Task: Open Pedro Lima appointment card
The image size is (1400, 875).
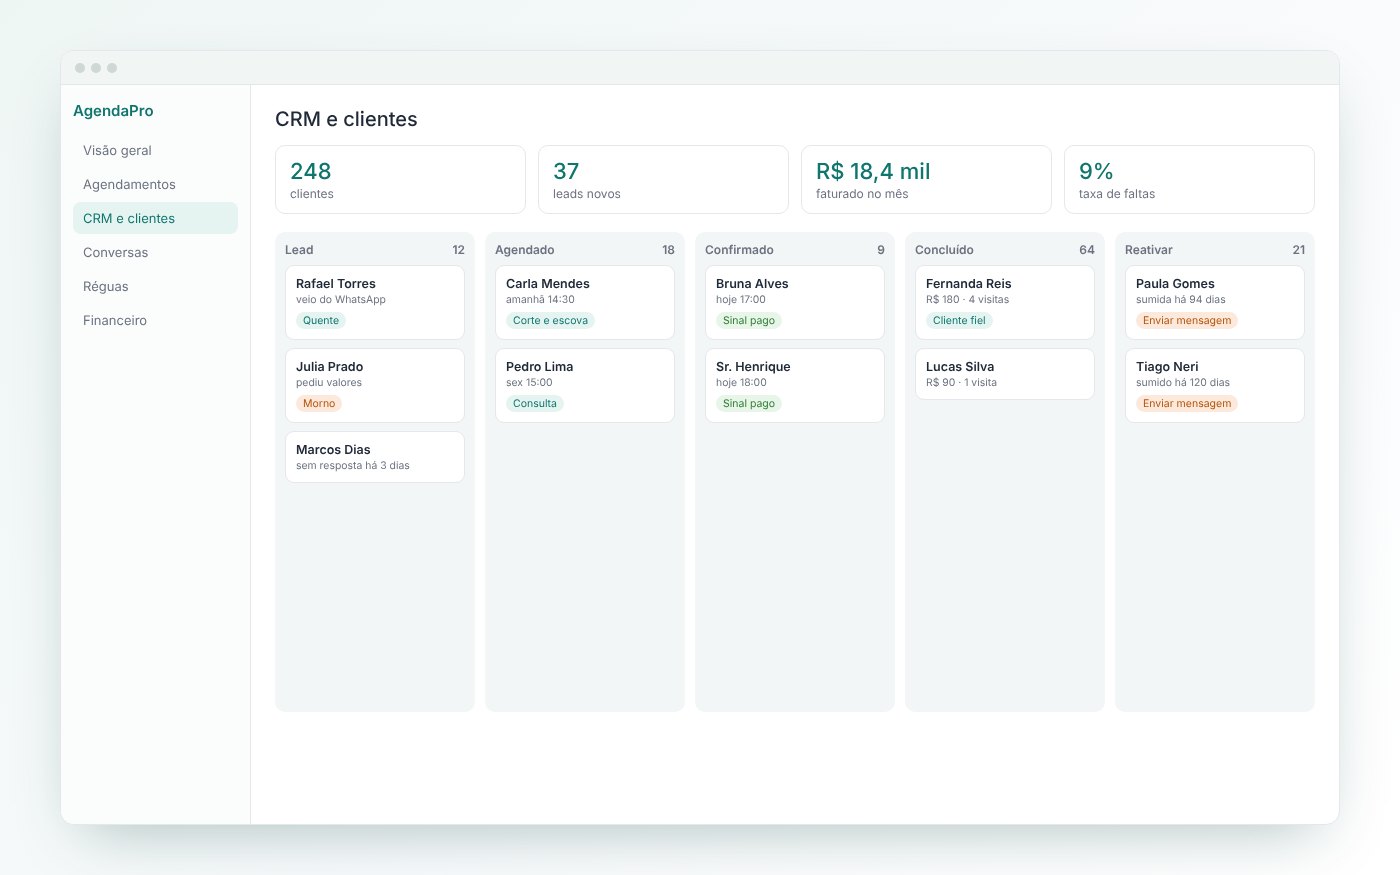Action: tap(585, 385)
